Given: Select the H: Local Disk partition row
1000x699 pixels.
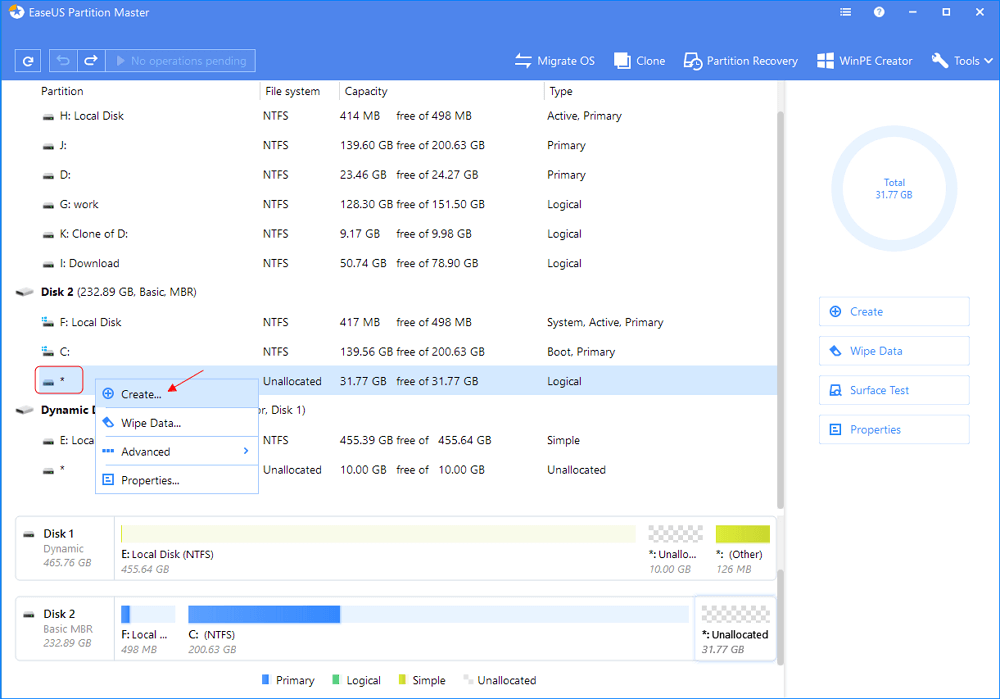Looking at the screenshot, I should (x=389, y=116).
